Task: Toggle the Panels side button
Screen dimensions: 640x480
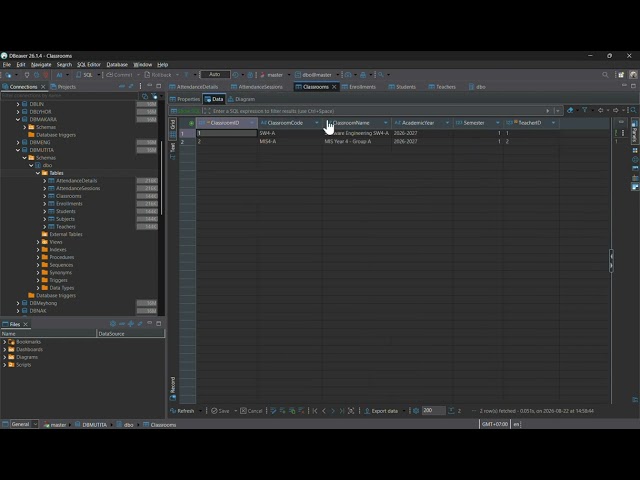Action: pyautogui.click(x=635, y=131)
